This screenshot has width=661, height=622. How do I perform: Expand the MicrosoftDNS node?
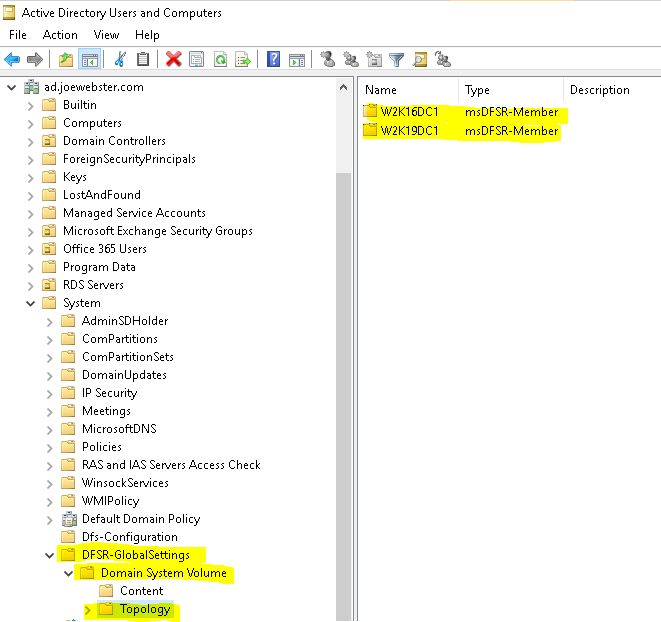tap(49, 430)
